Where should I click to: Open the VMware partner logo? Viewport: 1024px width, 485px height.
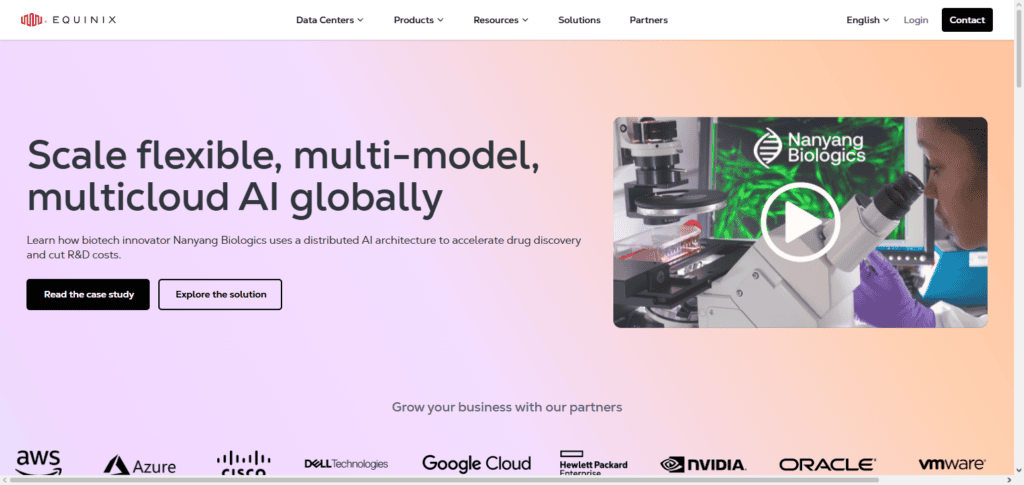click(x=952, y=464)
